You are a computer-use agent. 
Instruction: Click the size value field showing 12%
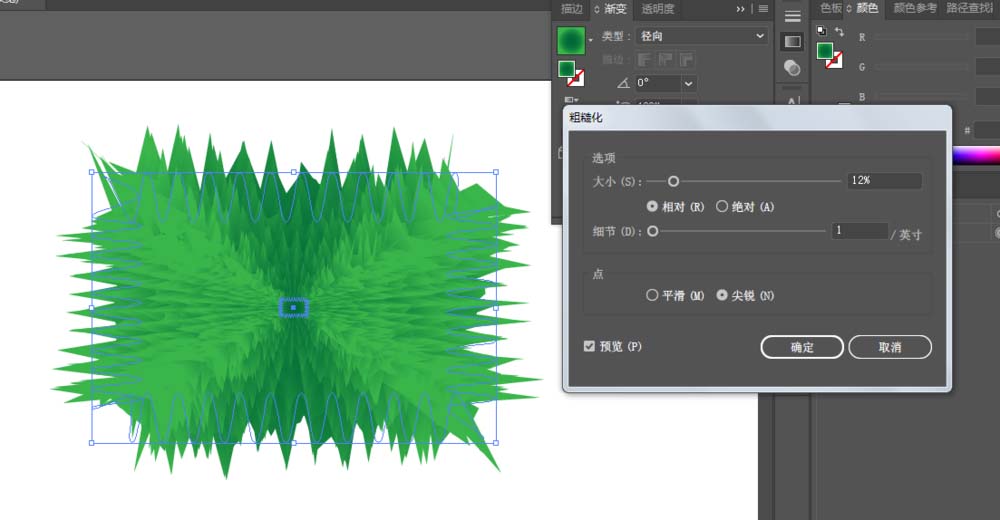[884, 181]
